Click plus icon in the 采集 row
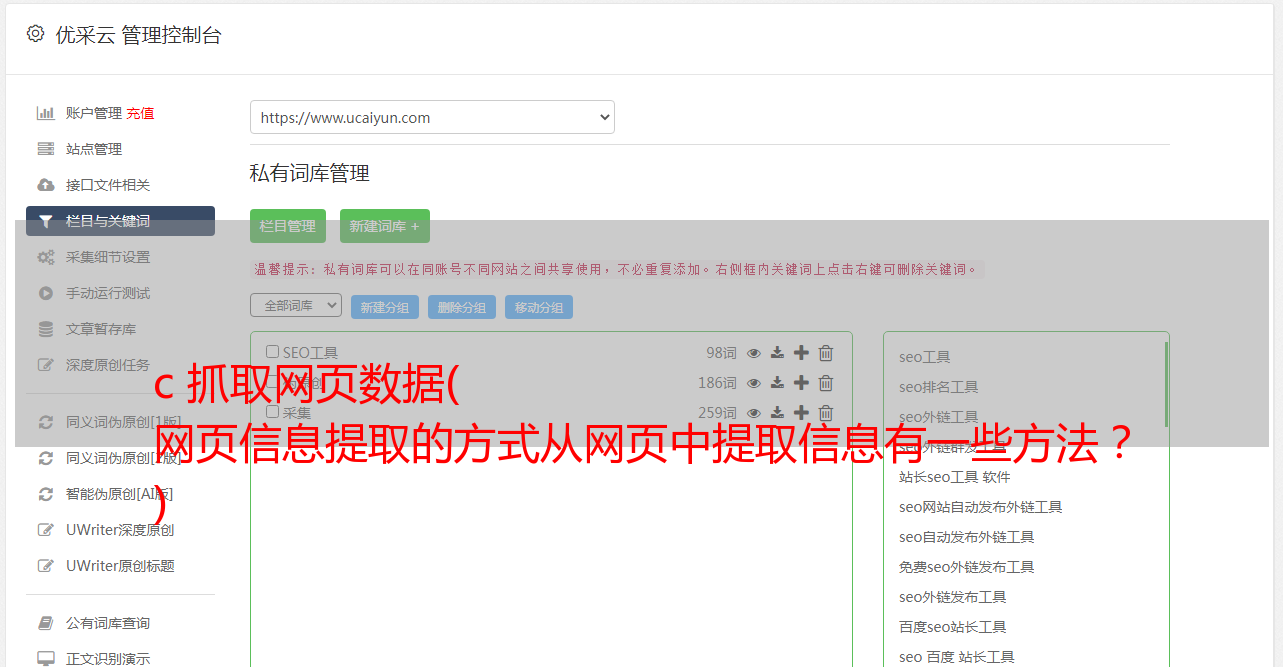This screenshot has width=1283, height=667. coord(801,412)
